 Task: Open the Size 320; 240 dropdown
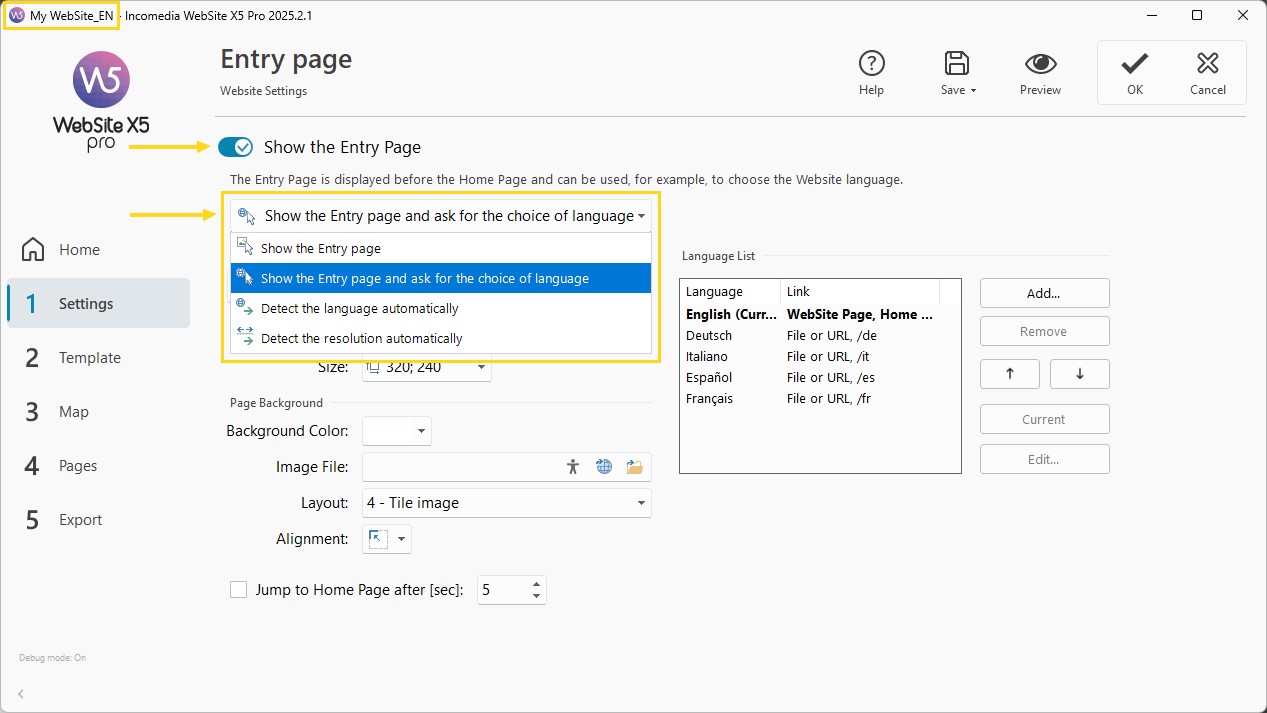427,367
